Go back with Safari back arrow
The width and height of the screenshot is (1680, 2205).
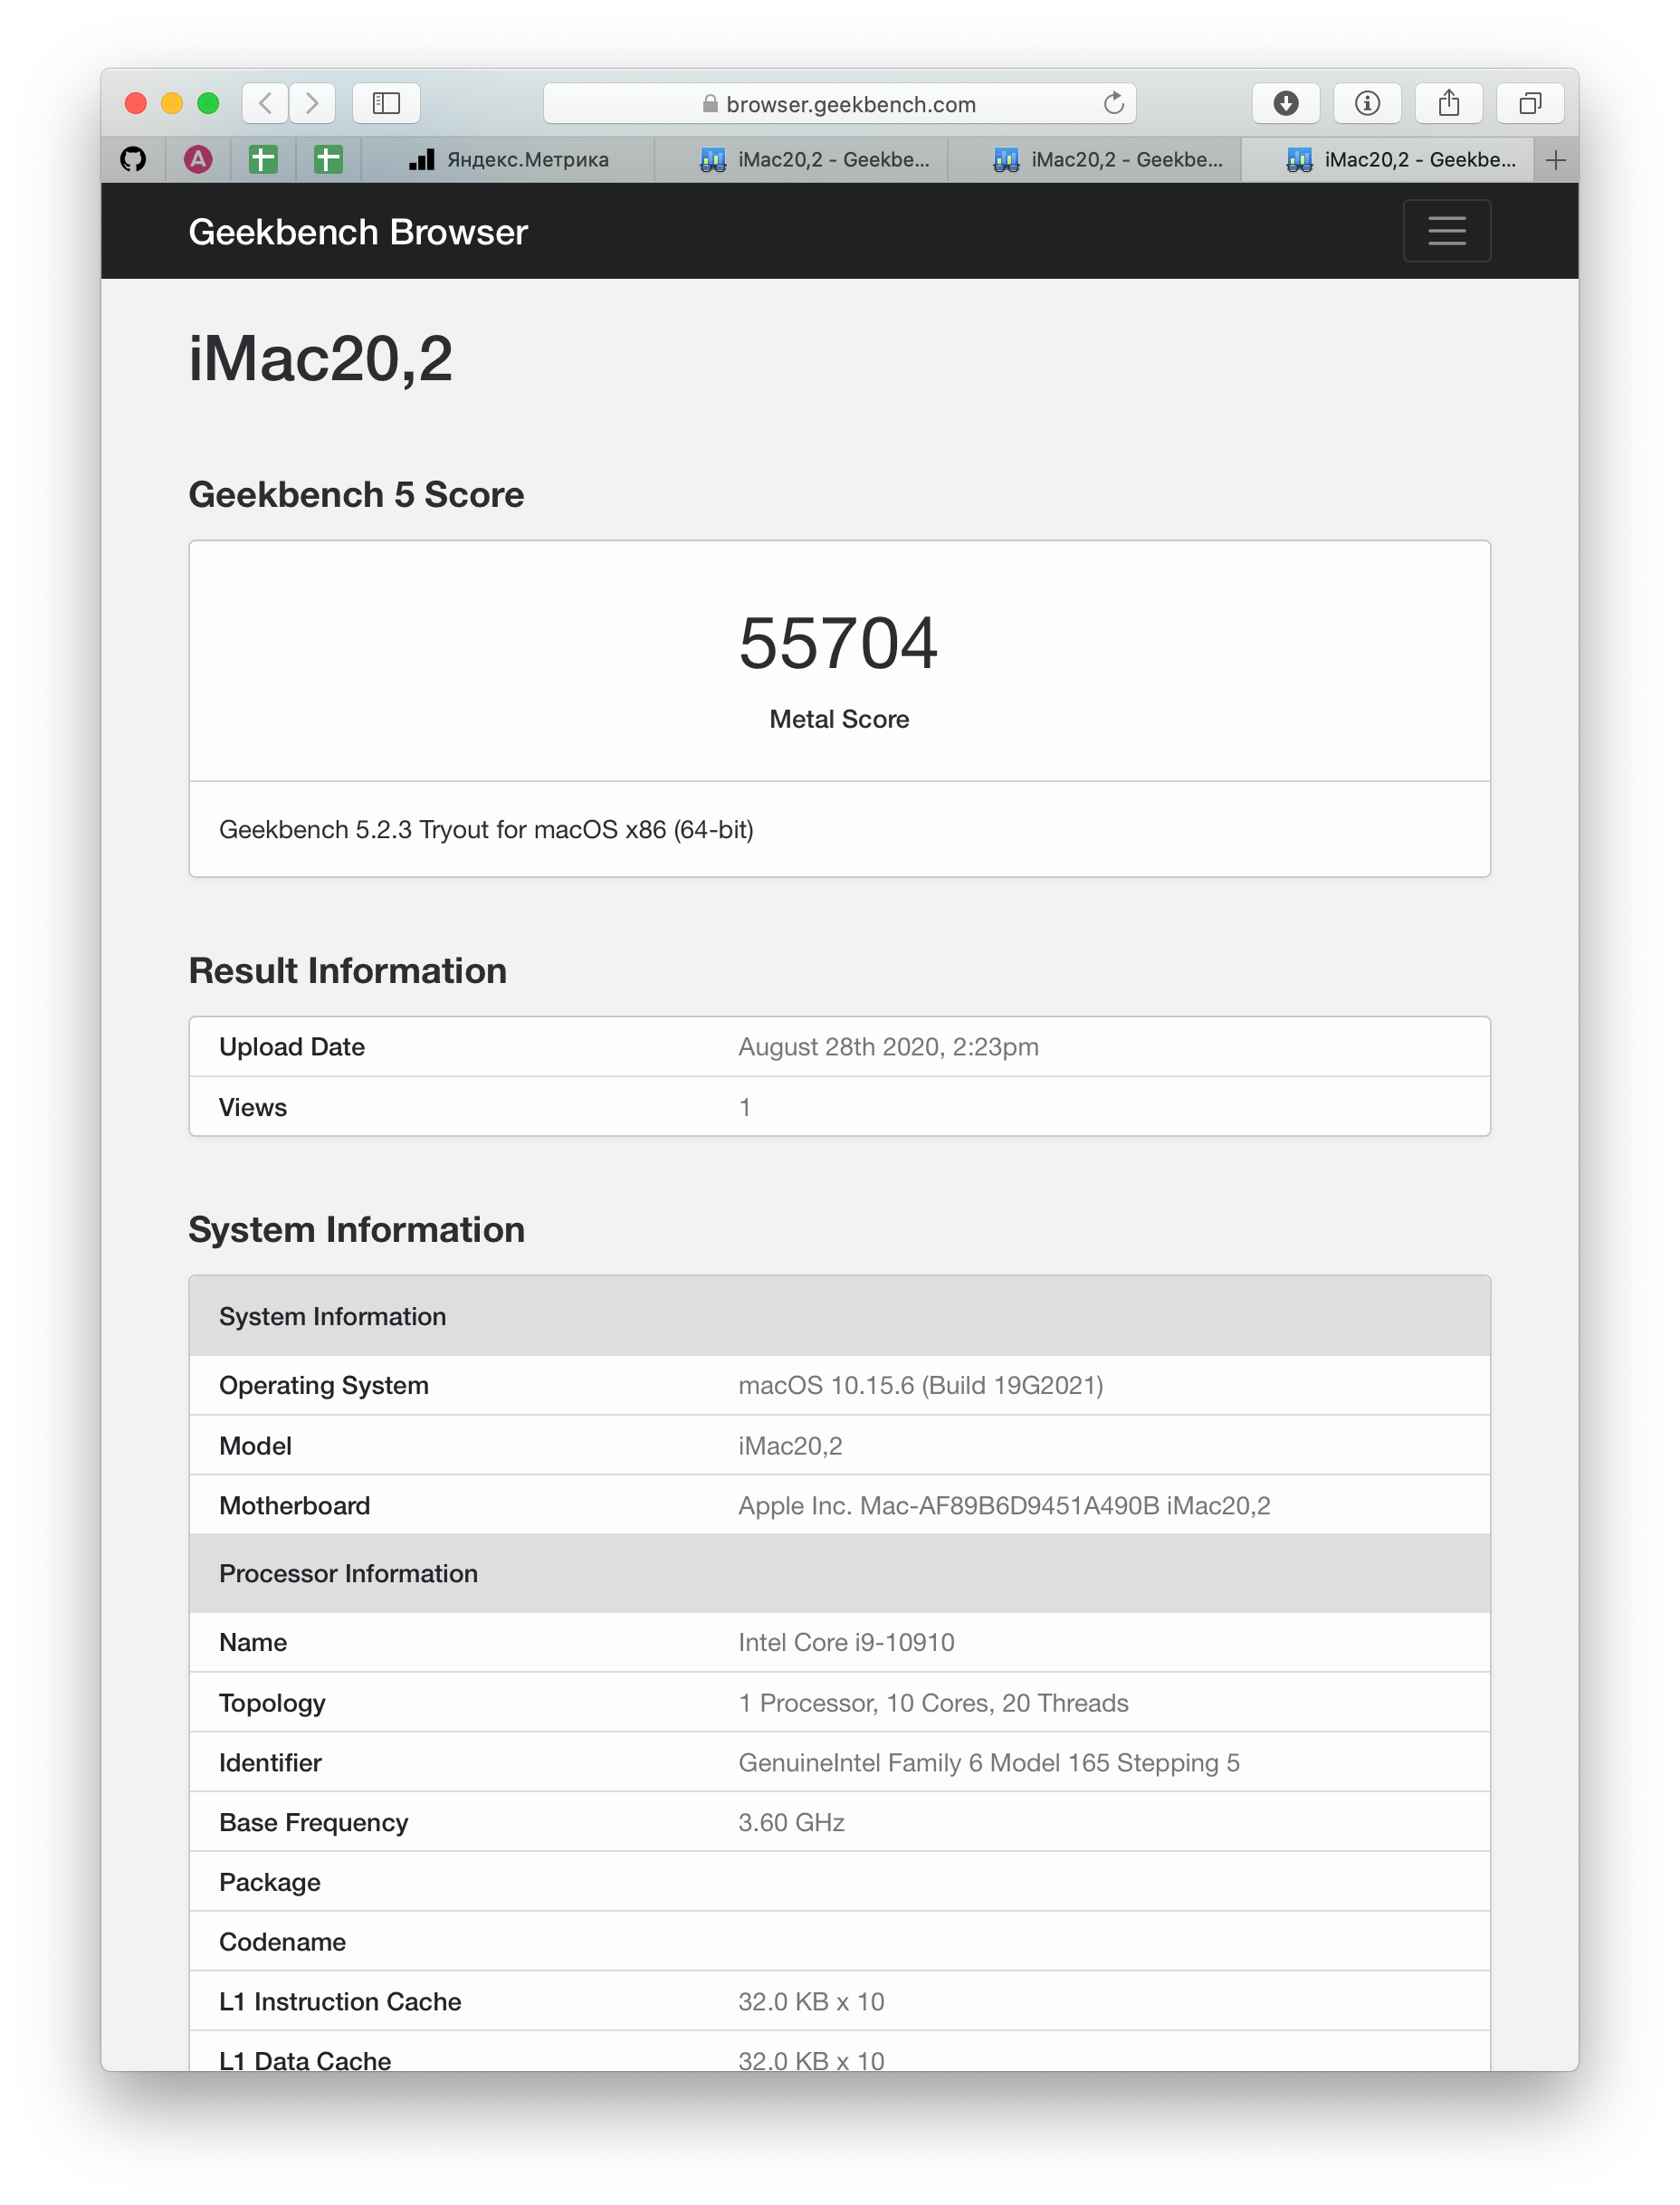coord(265,103)
